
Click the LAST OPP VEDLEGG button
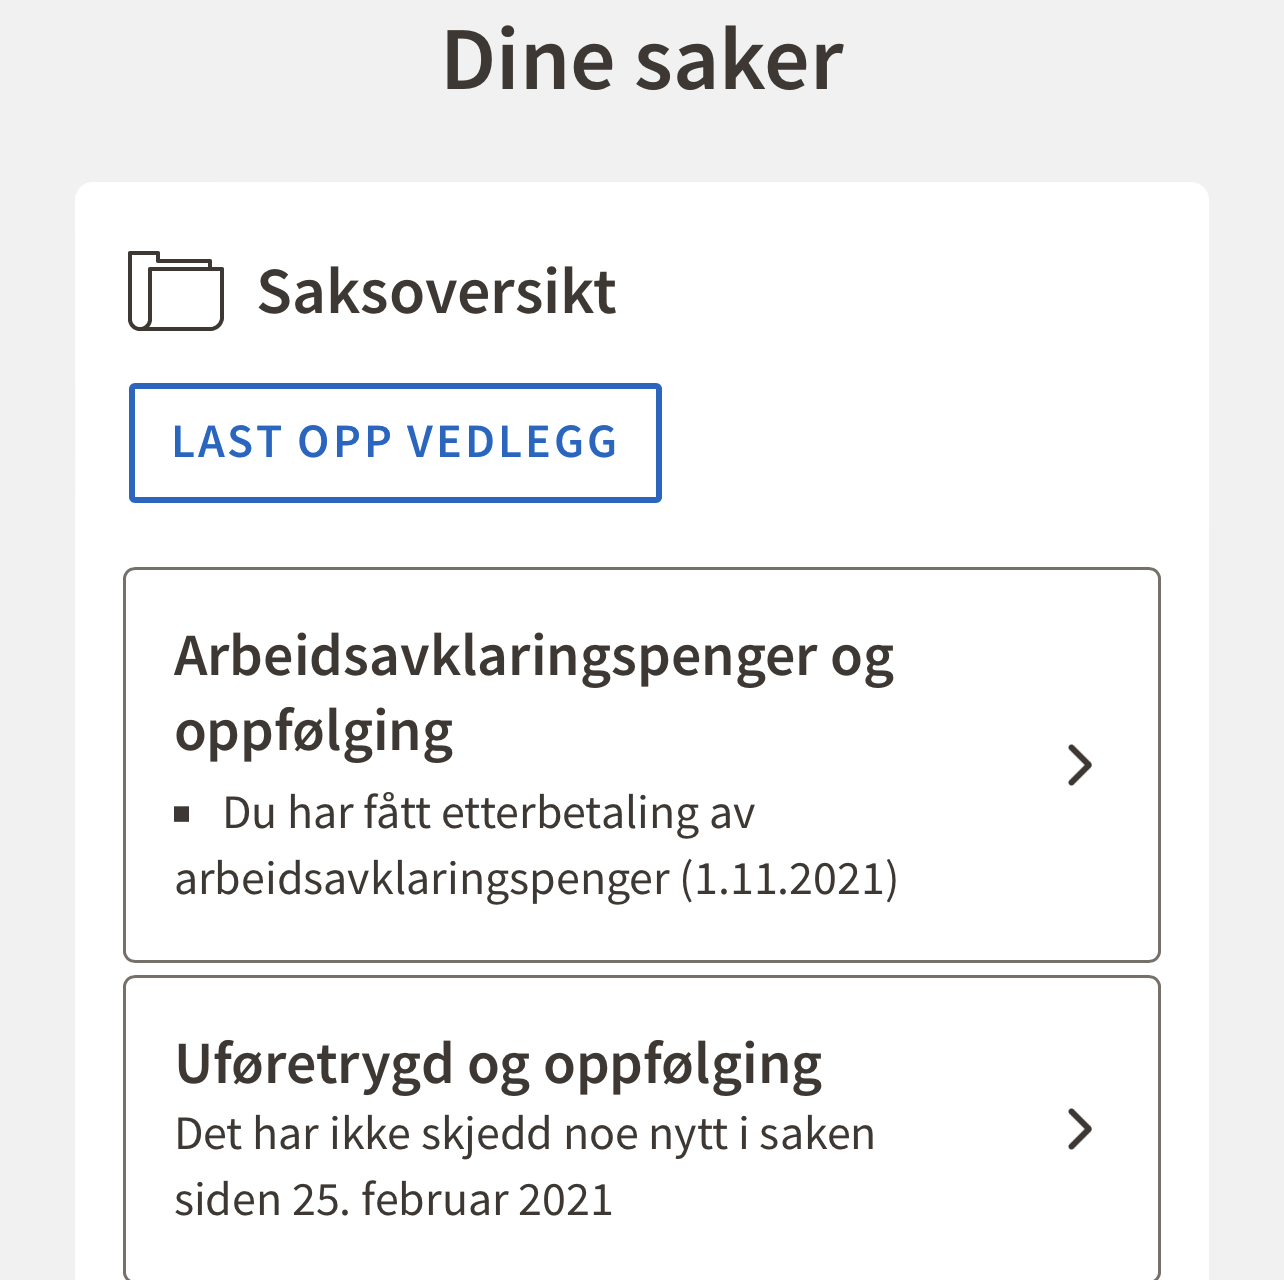point(395,443)
